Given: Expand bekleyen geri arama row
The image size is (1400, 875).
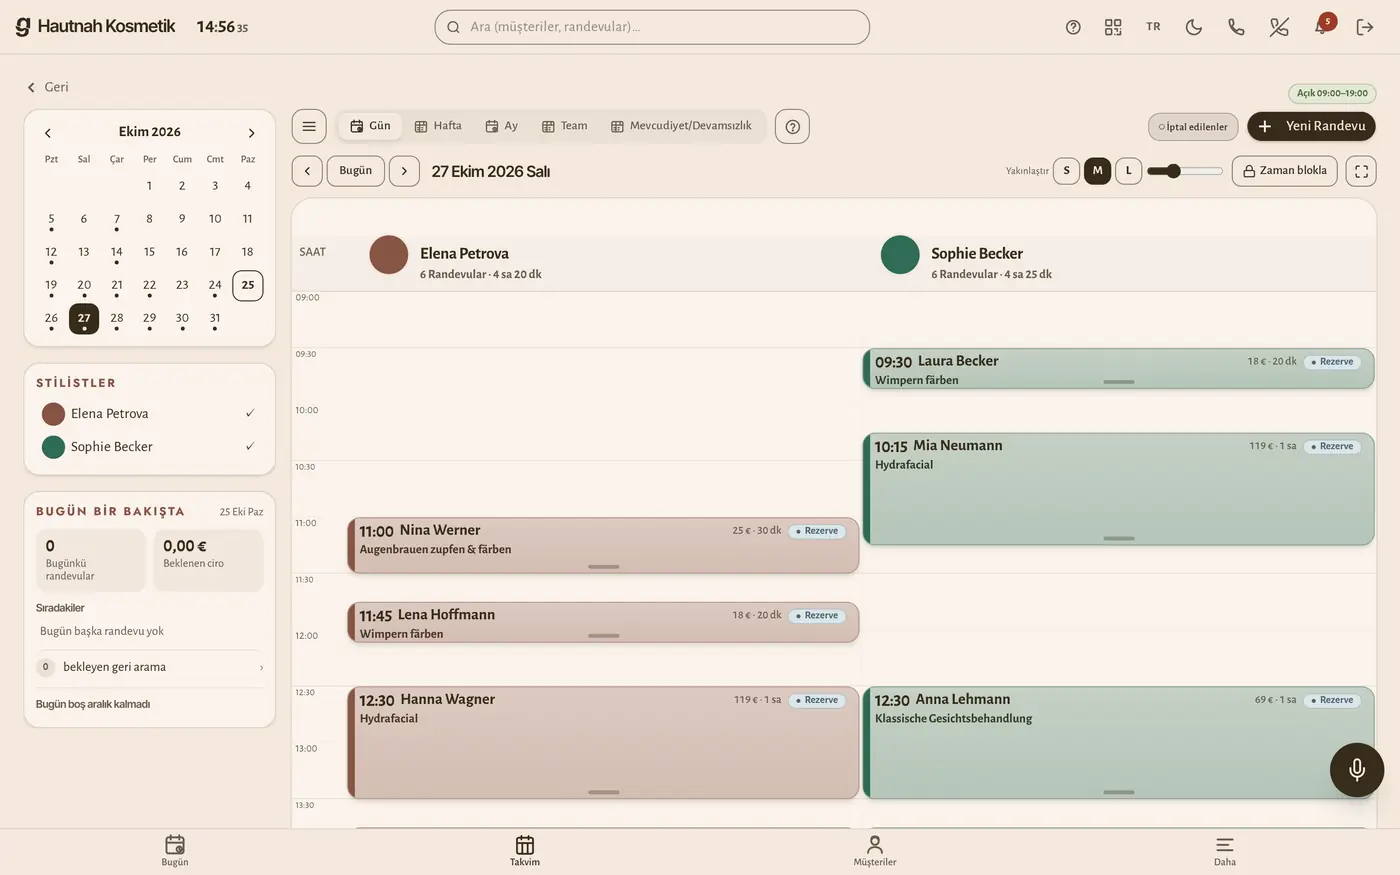Looking at the screenshot, I should 149,667.
